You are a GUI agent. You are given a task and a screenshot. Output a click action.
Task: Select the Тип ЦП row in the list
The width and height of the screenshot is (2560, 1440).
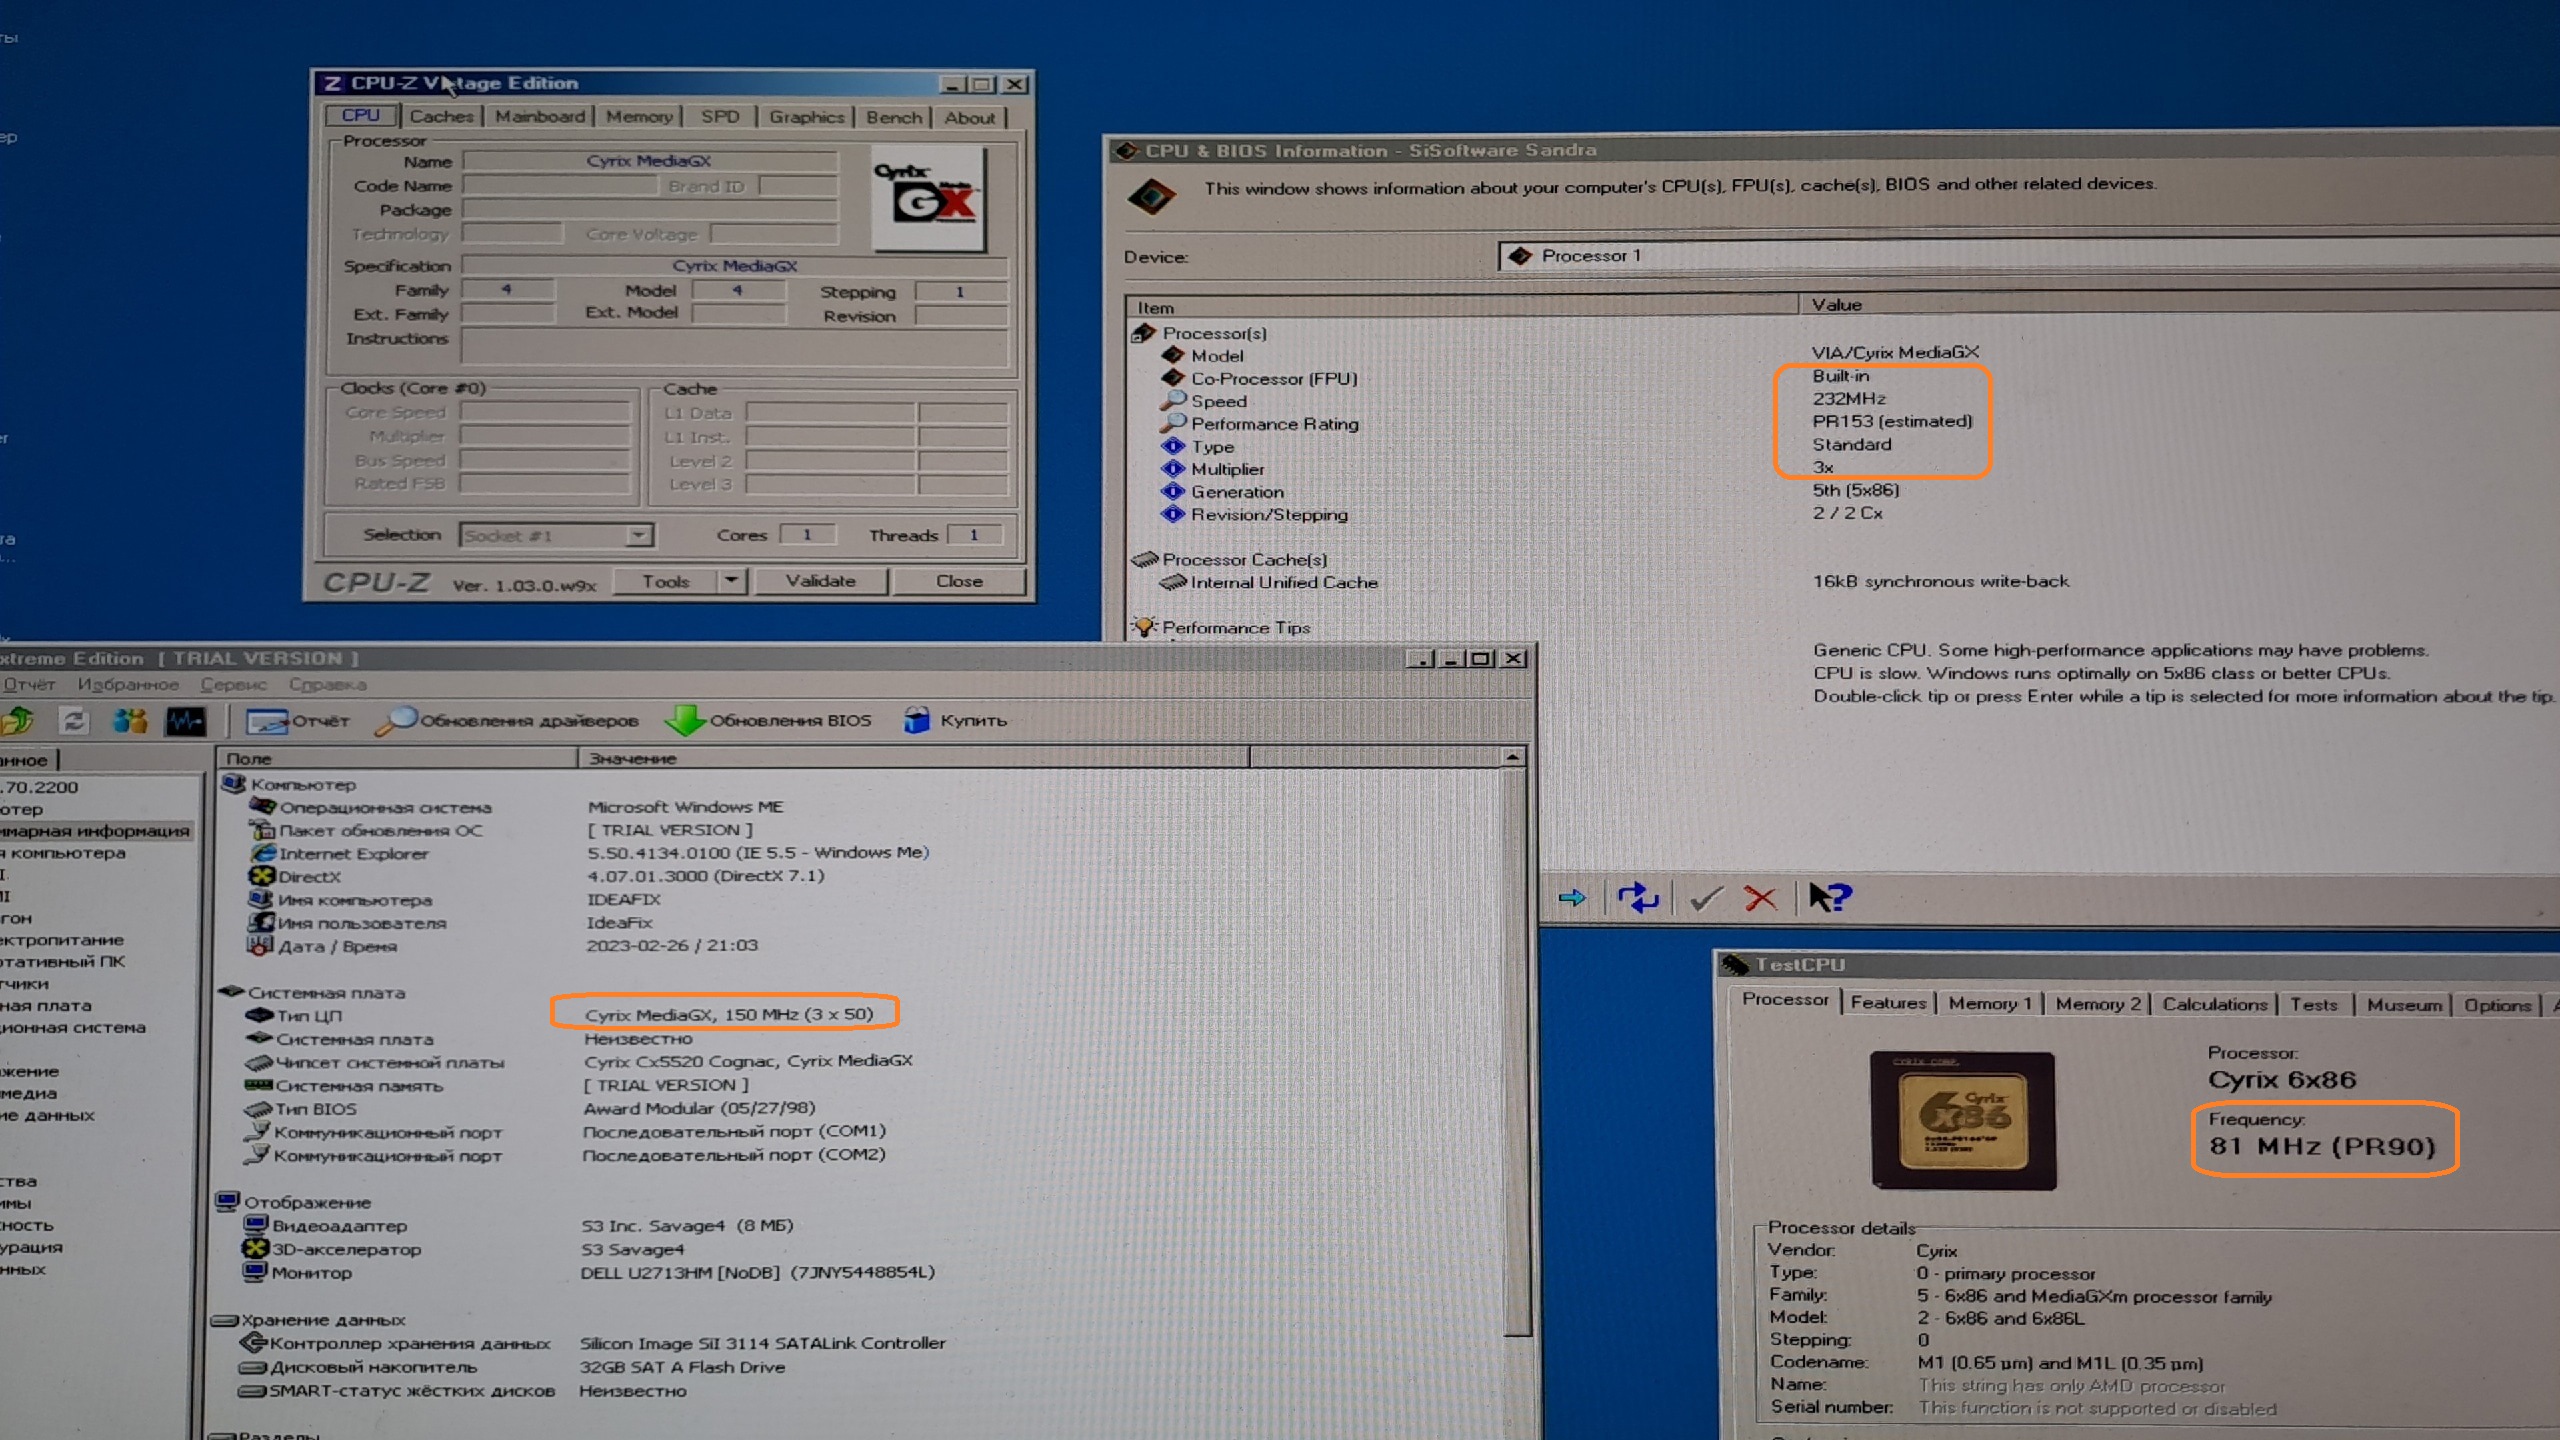click(309, 1016)
